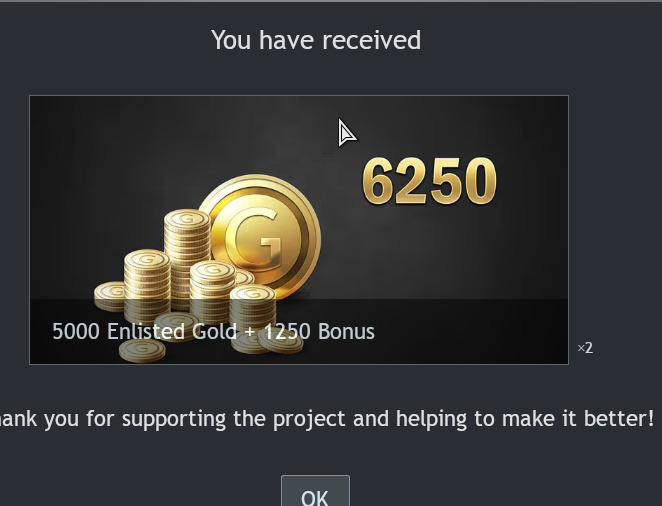The image size is (662, 506).
Task: Click the ×2 quantity indicator
Action: click(x=585, y=348)
